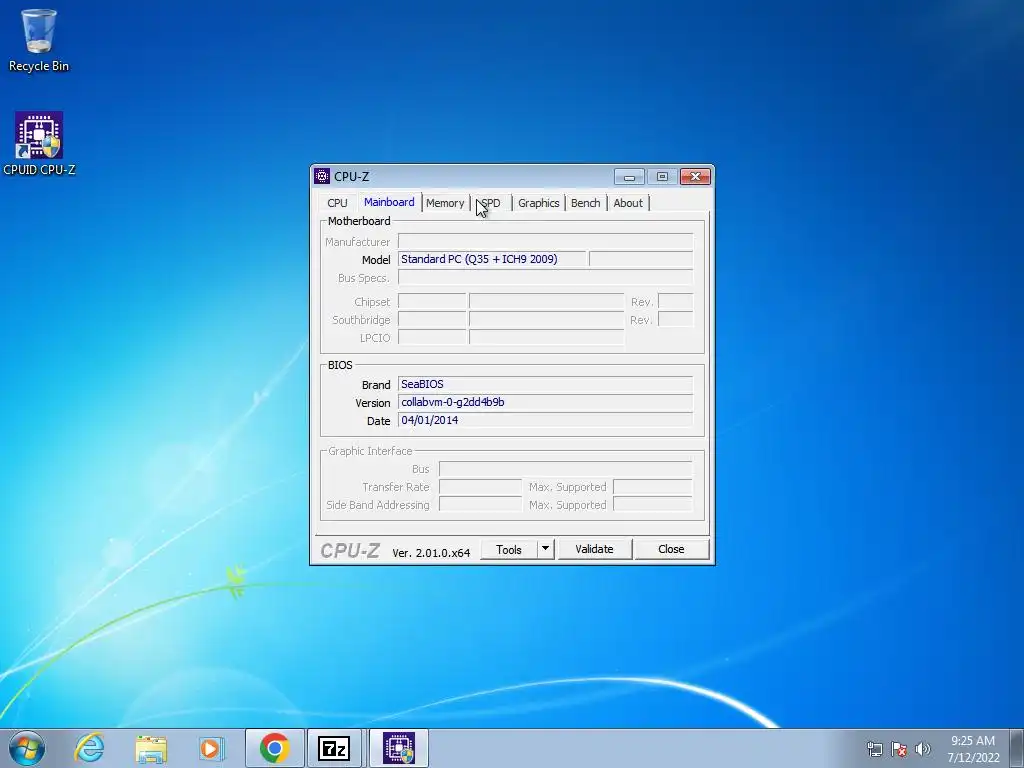This screenshot has height=768, width=1024.
Task: Switch to the Graphics tab
Action: tap(539, 203)
